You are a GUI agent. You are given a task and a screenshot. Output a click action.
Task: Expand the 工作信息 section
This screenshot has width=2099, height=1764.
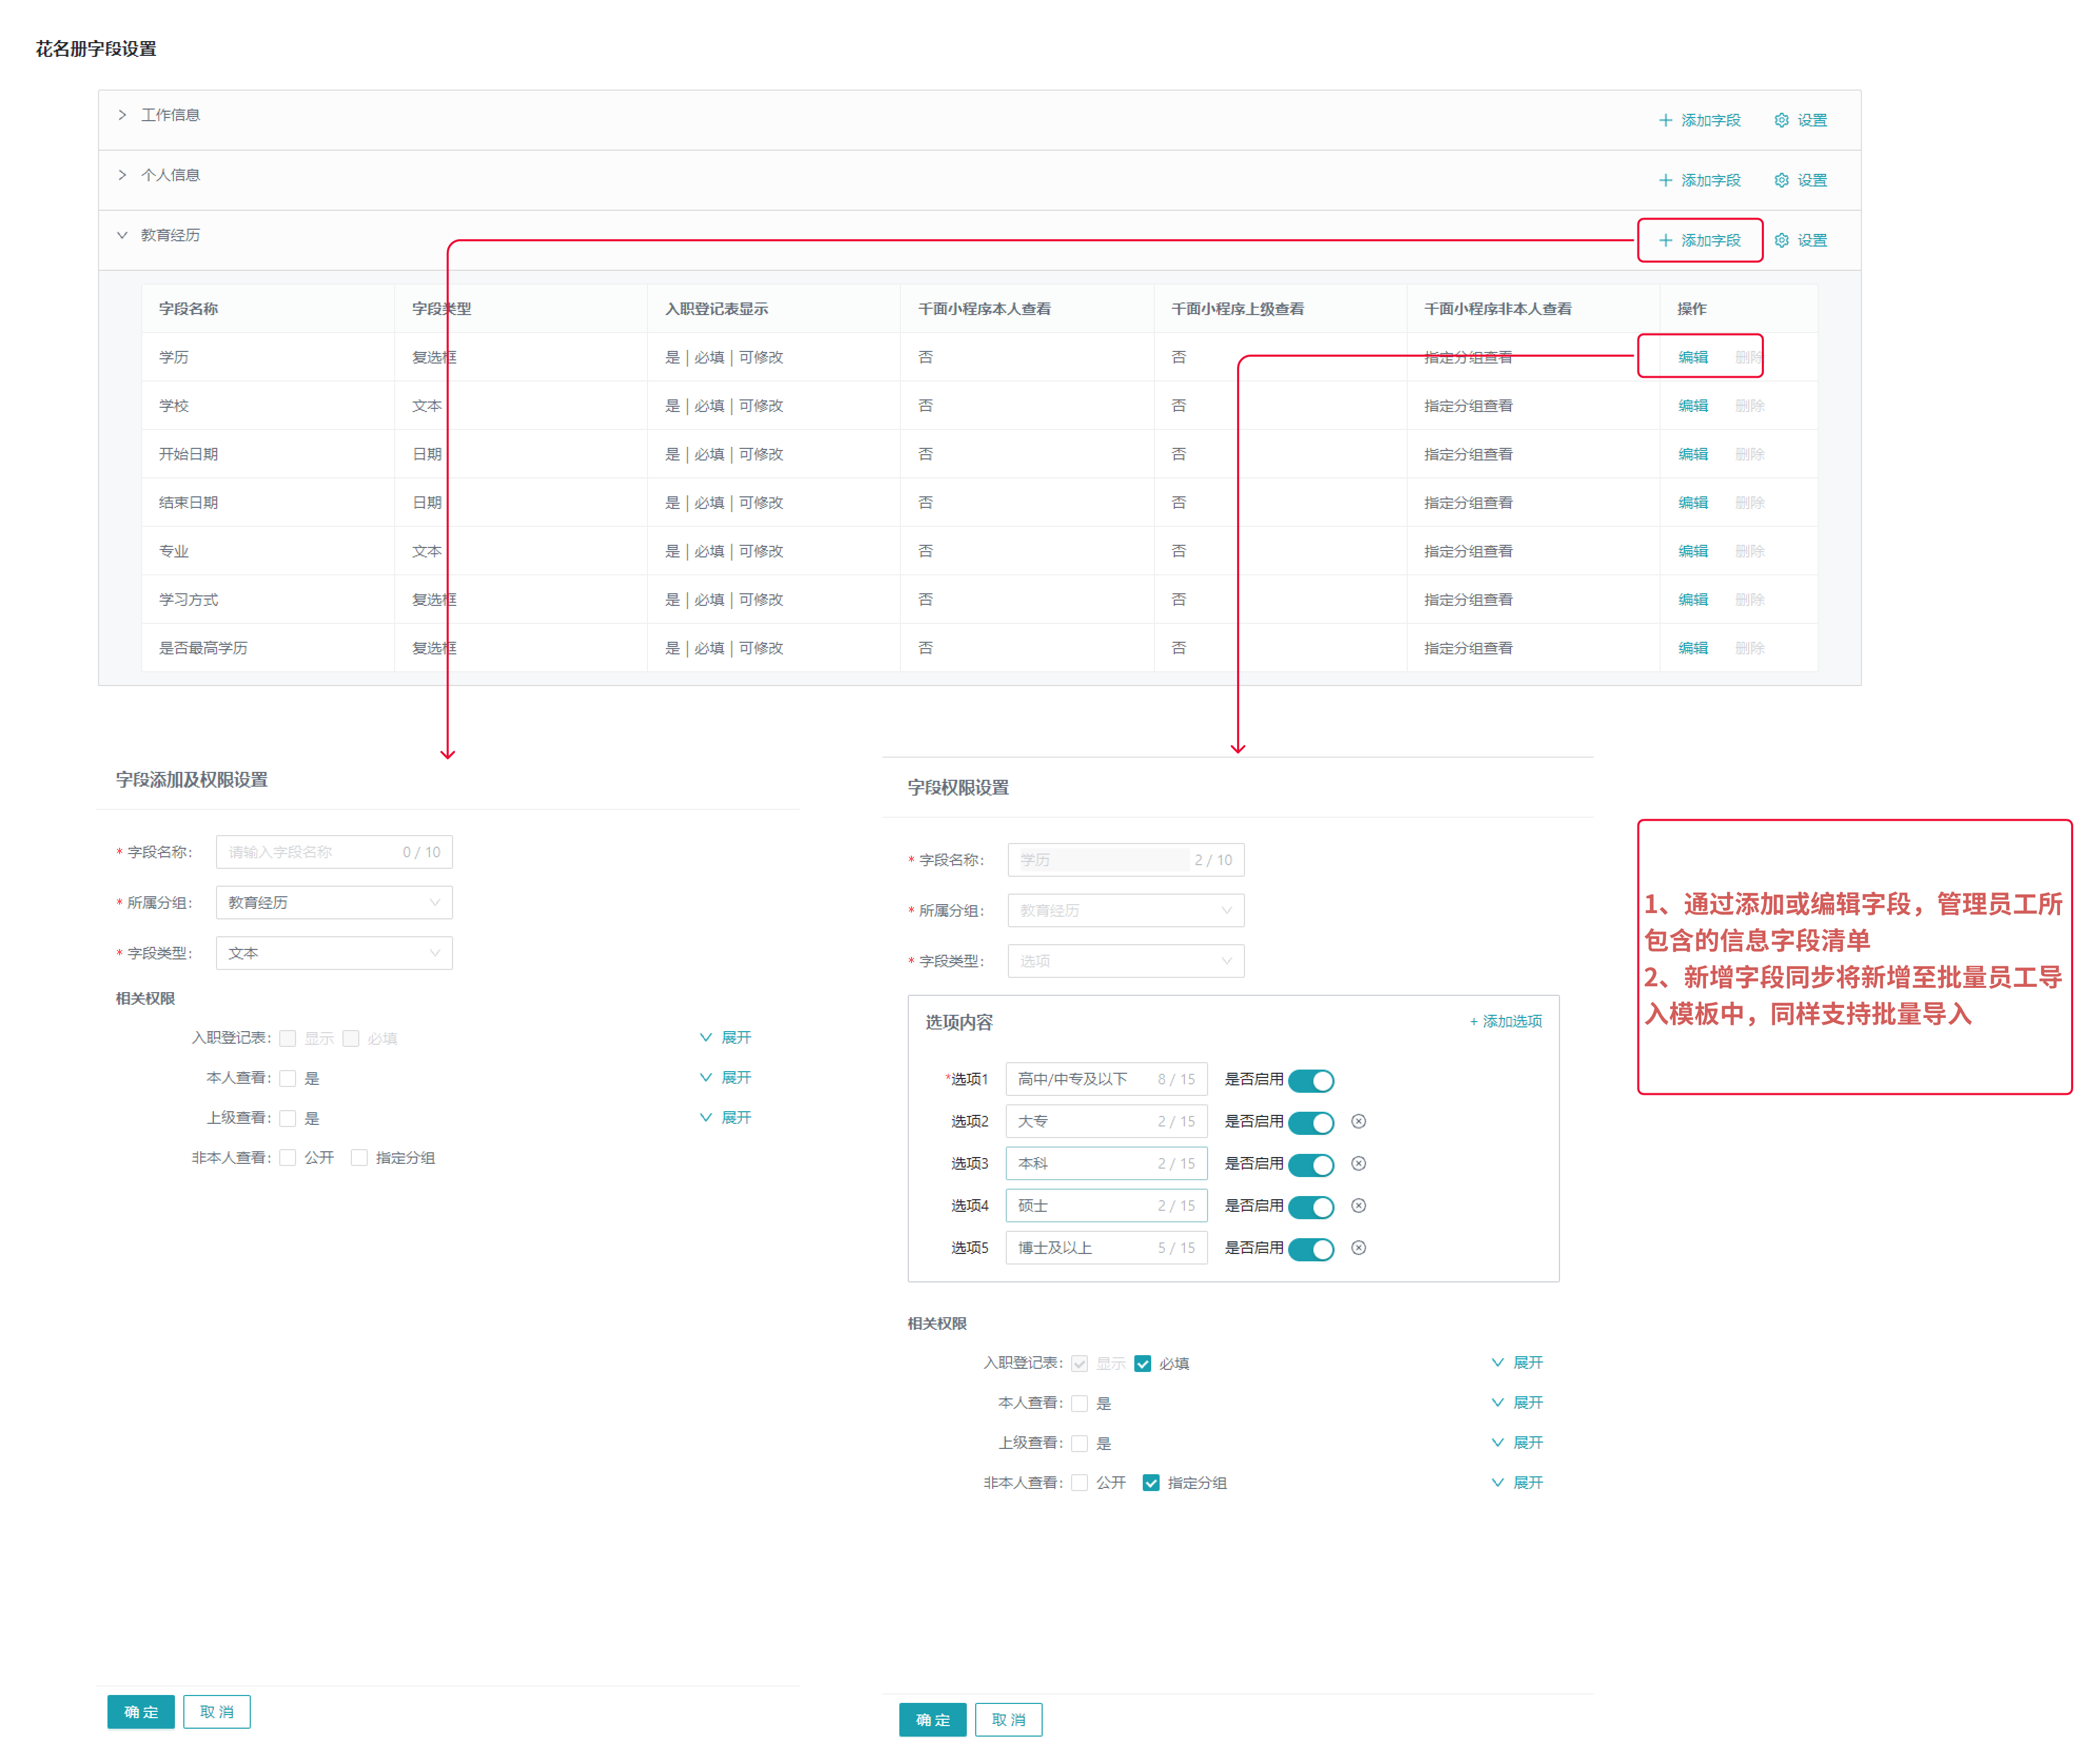click(x=122, y=115)
